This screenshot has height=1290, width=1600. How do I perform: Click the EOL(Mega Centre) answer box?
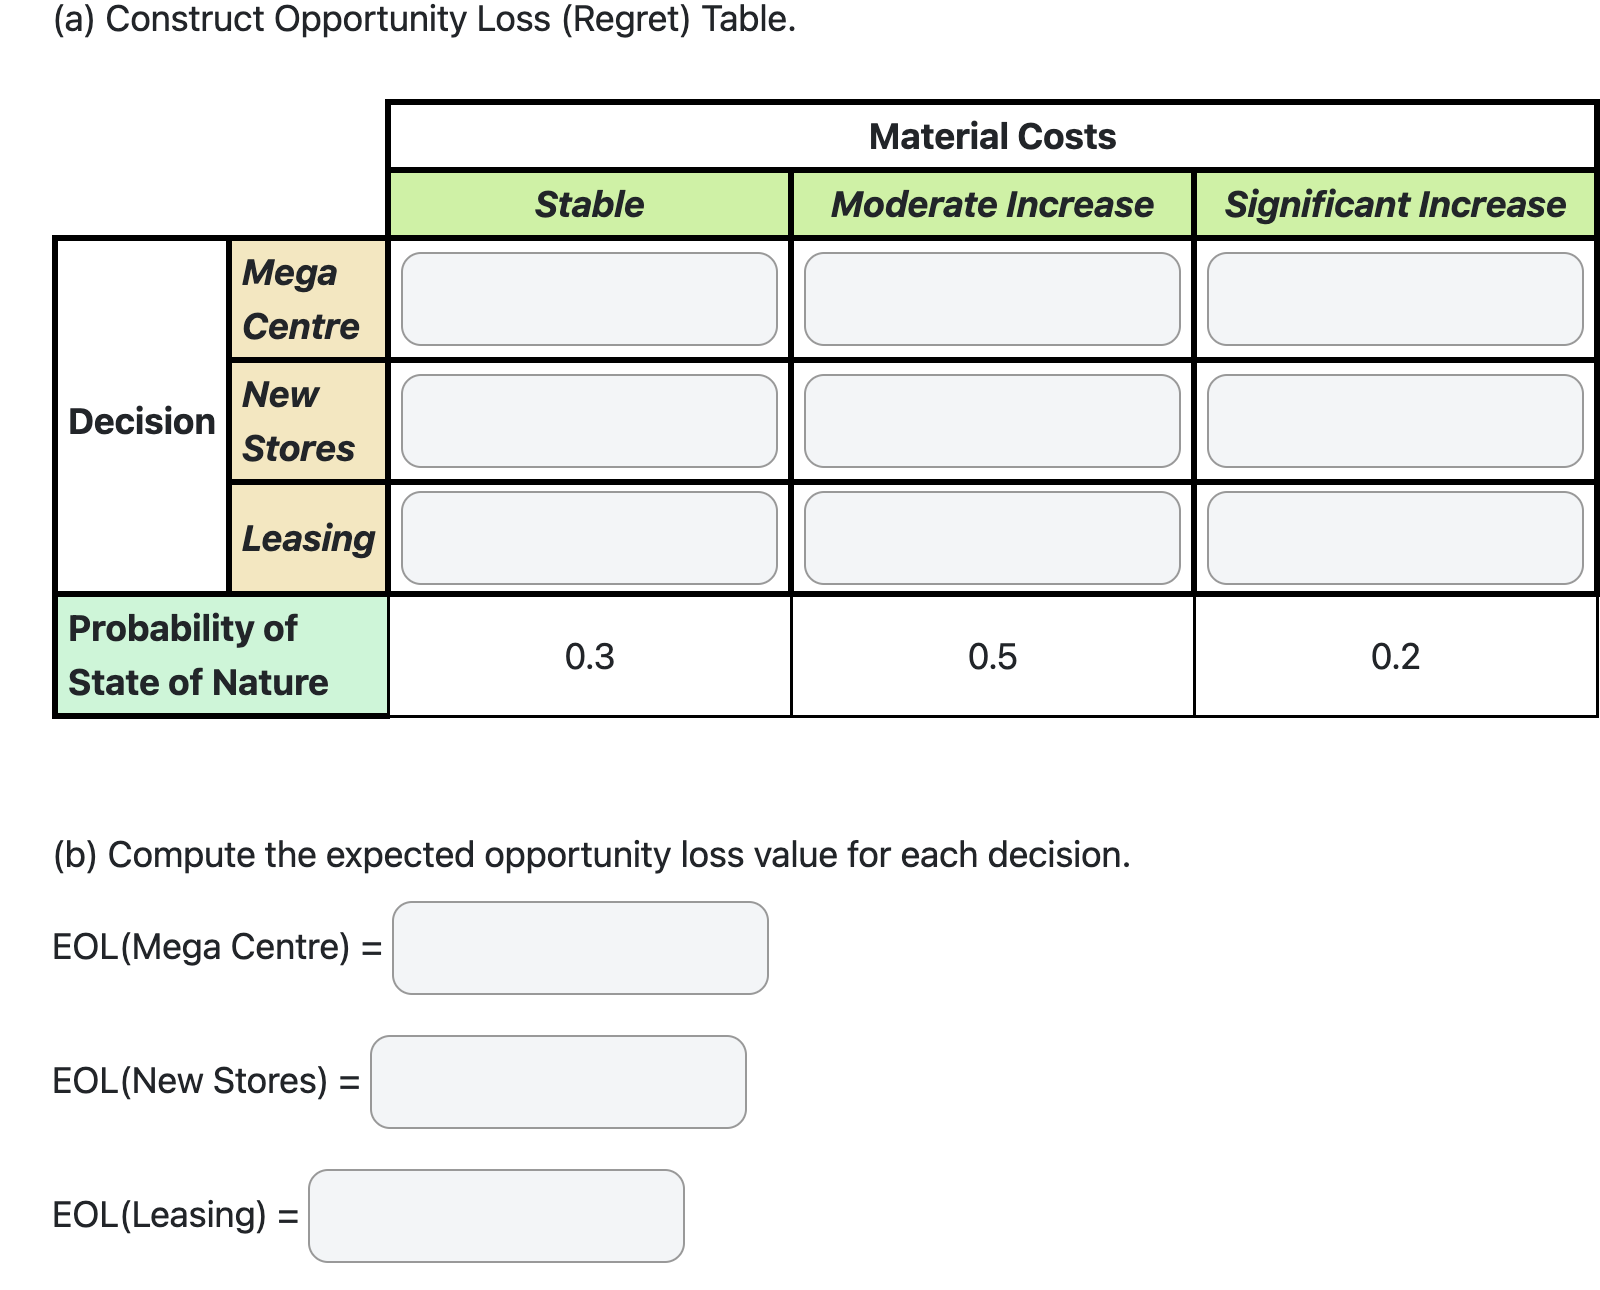[x=580, y=946]
